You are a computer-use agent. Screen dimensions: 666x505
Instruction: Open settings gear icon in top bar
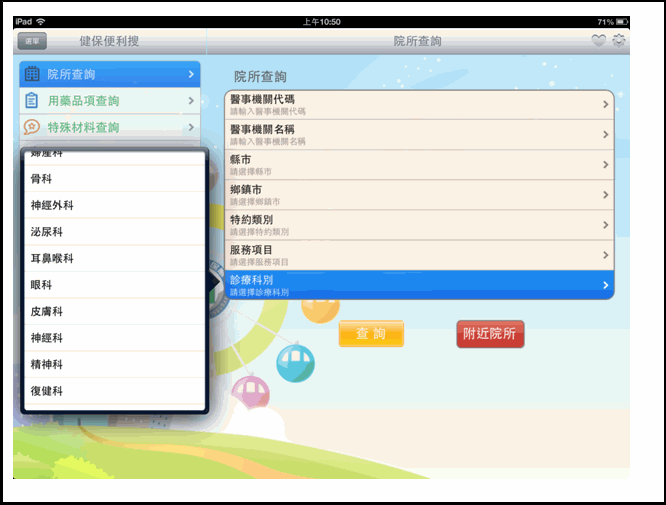(x=619, y=41)
